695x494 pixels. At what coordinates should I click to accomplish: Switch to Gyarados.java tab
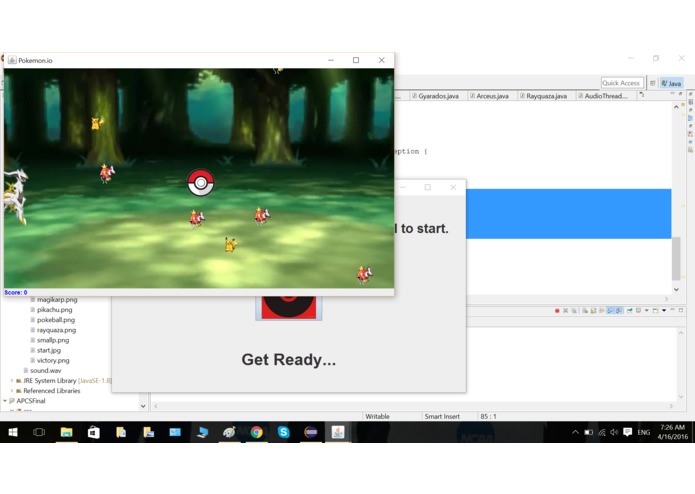click(x=435, y=96)
